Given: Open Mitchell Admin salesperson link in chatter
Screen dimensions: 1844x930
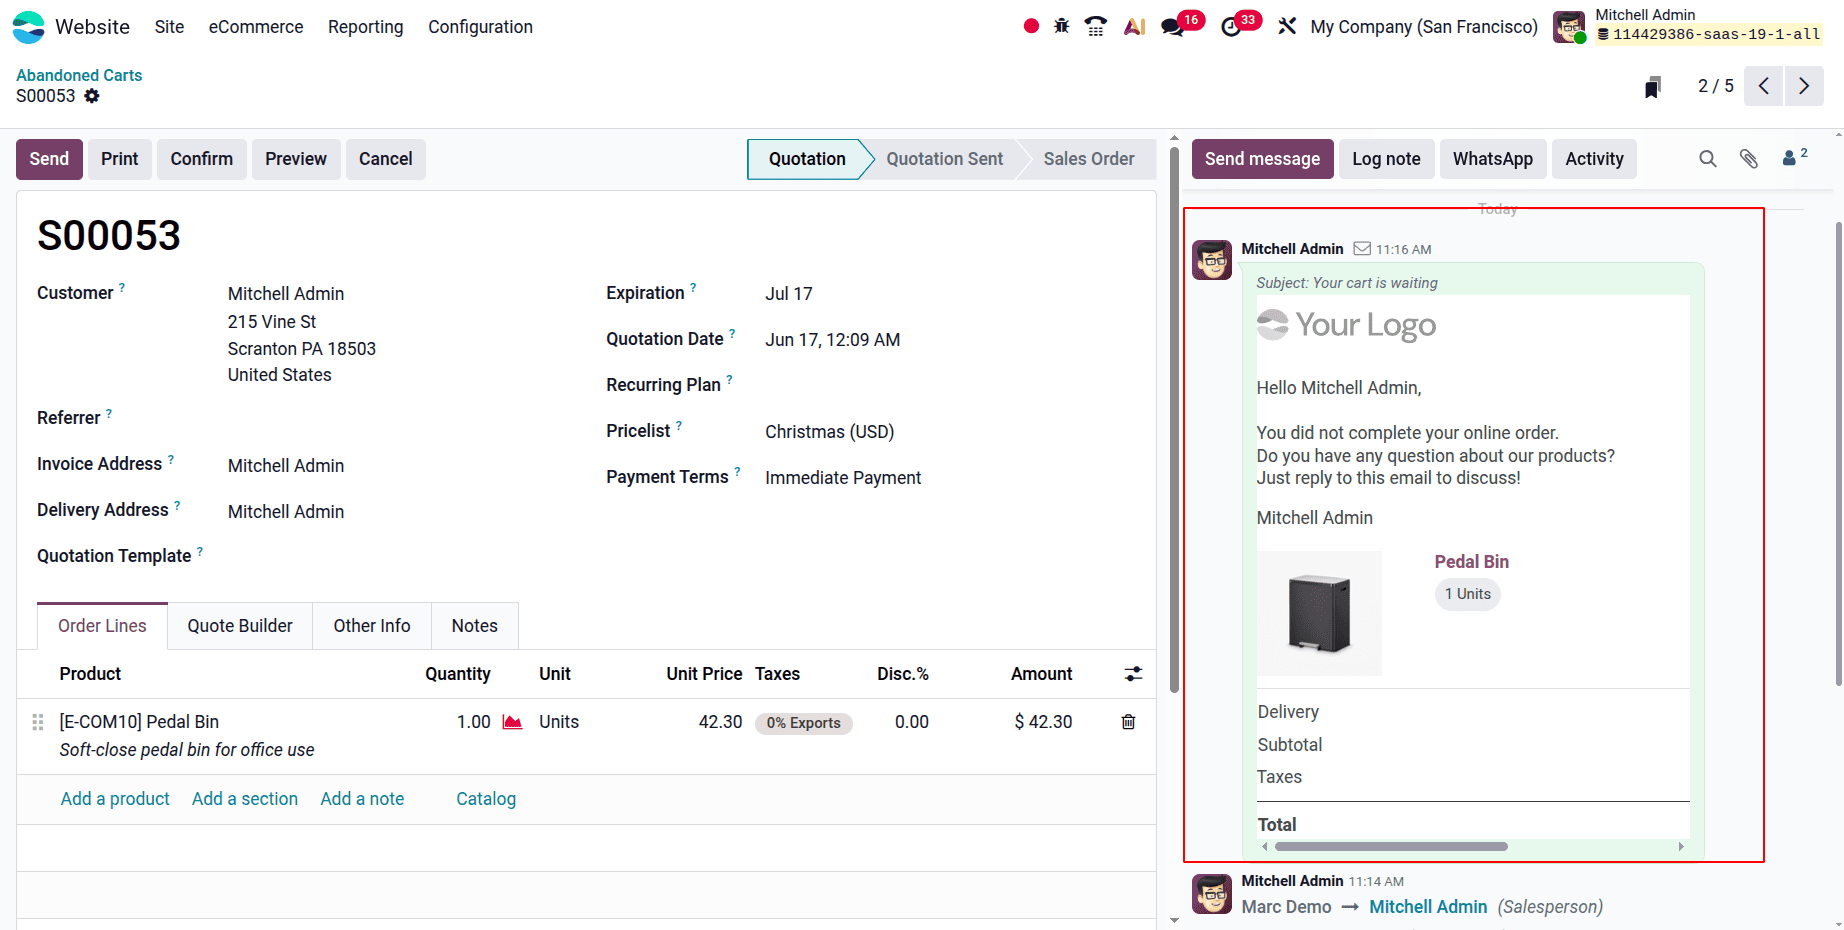Looking at the screenshot, I should [1428, 907].
